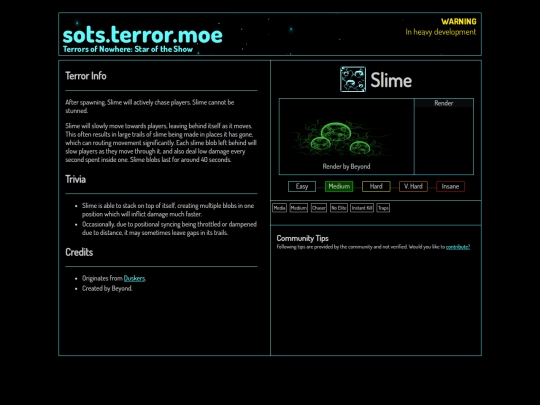The height and width of the screenshot is (405, 540).
Task: Click the Terror Info heading
Action: [86, 76]
